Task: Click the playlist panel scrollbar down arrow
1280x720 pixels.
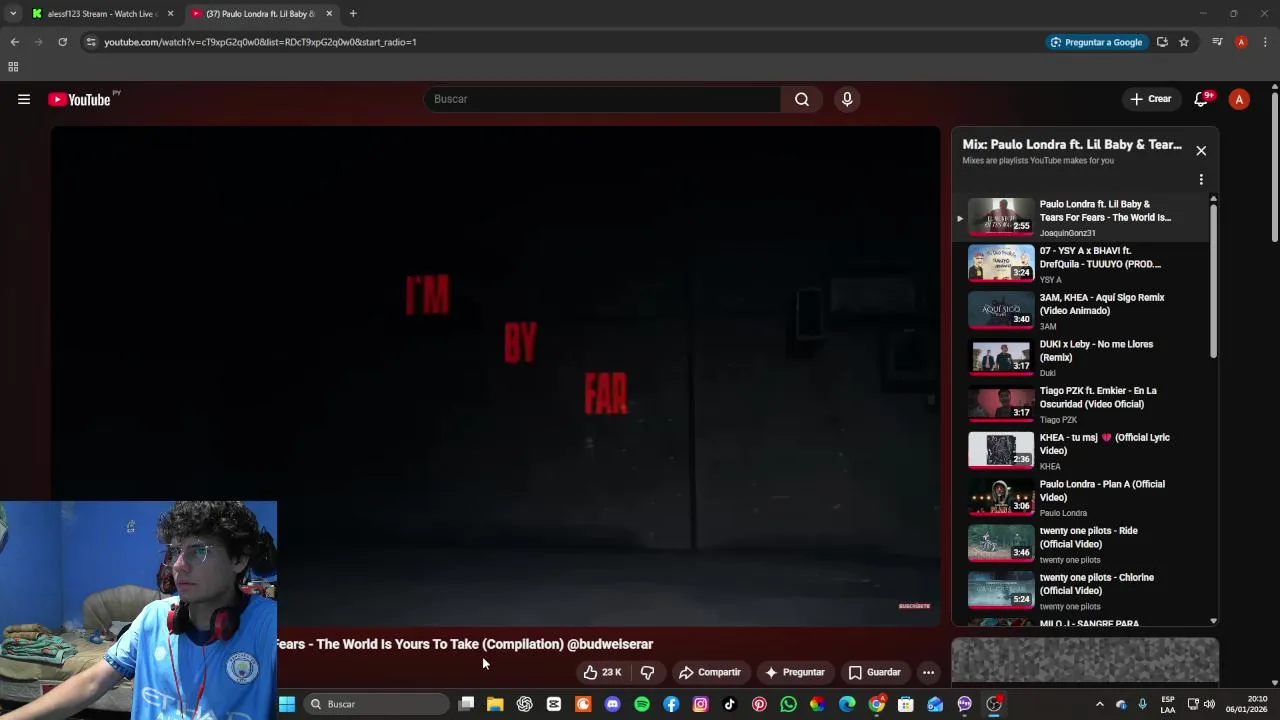Action: coord(1214,620)
